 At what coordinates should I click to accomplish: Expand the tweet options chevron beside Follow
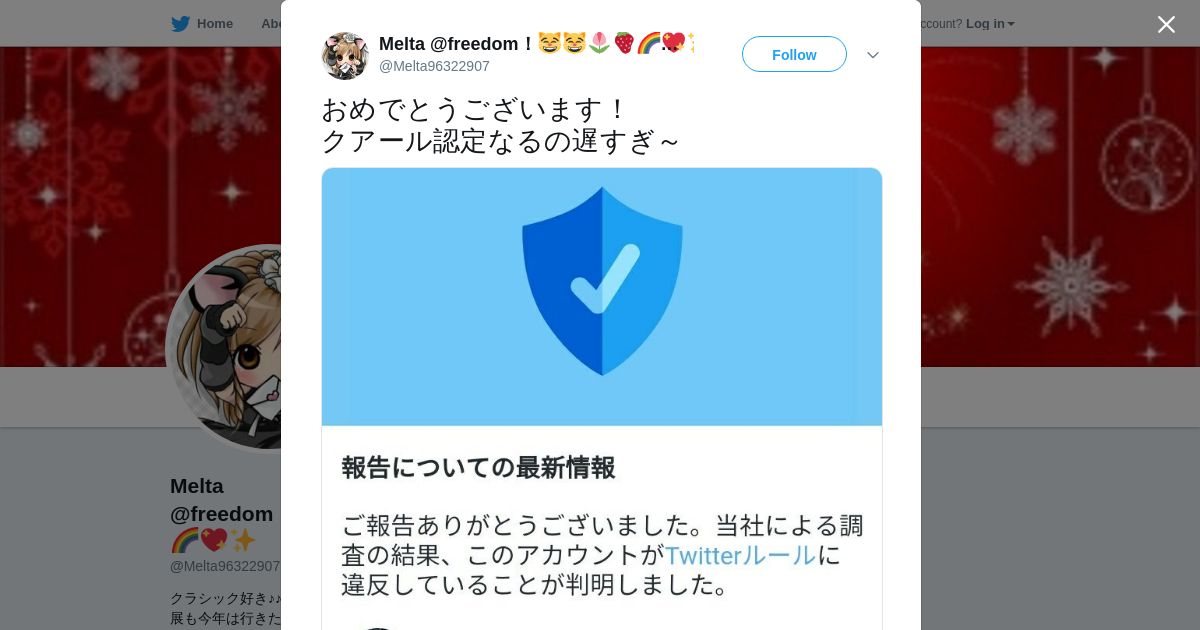(873, 55)
